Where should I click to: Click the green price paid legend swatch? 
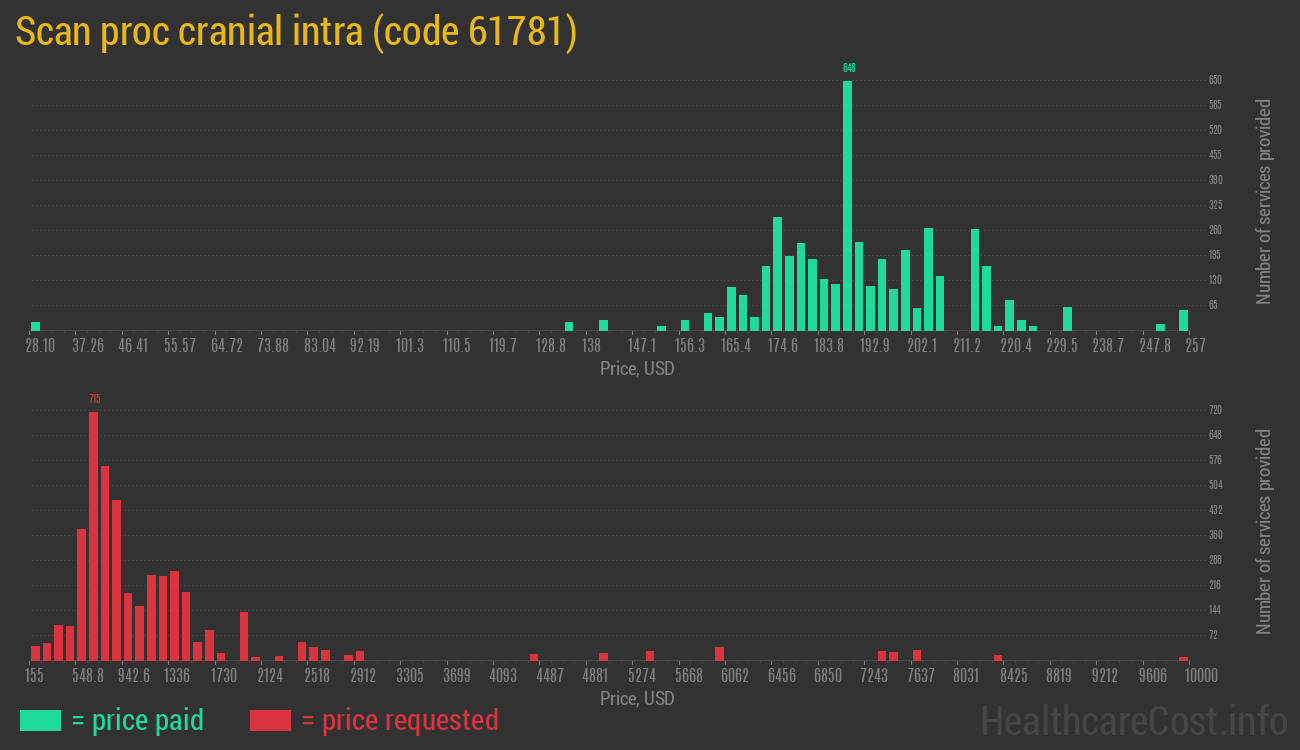(40, 720)
